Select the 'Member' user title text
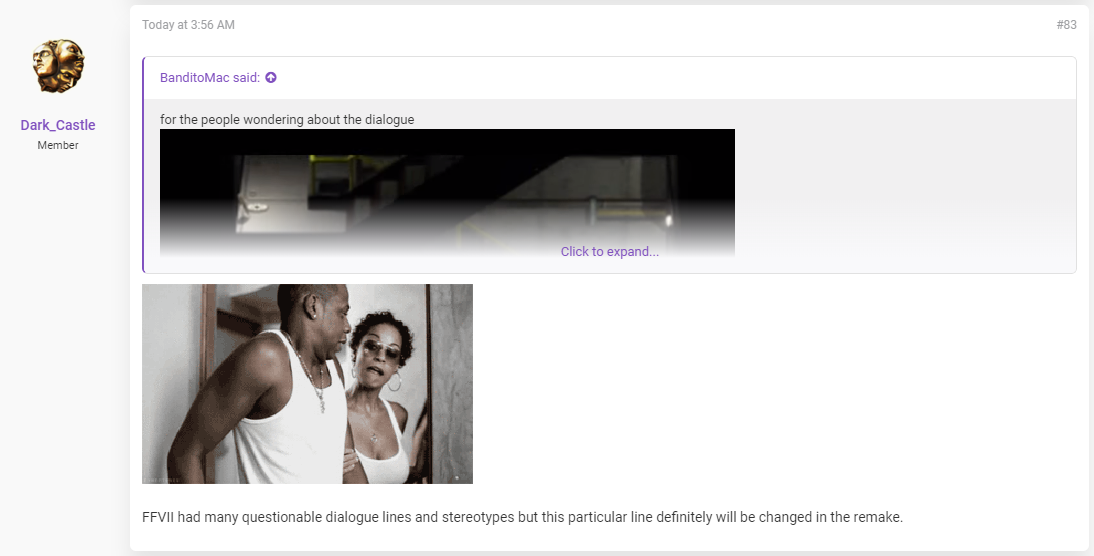The width and height of the screenshot is (1094, 556). point(58,145)
